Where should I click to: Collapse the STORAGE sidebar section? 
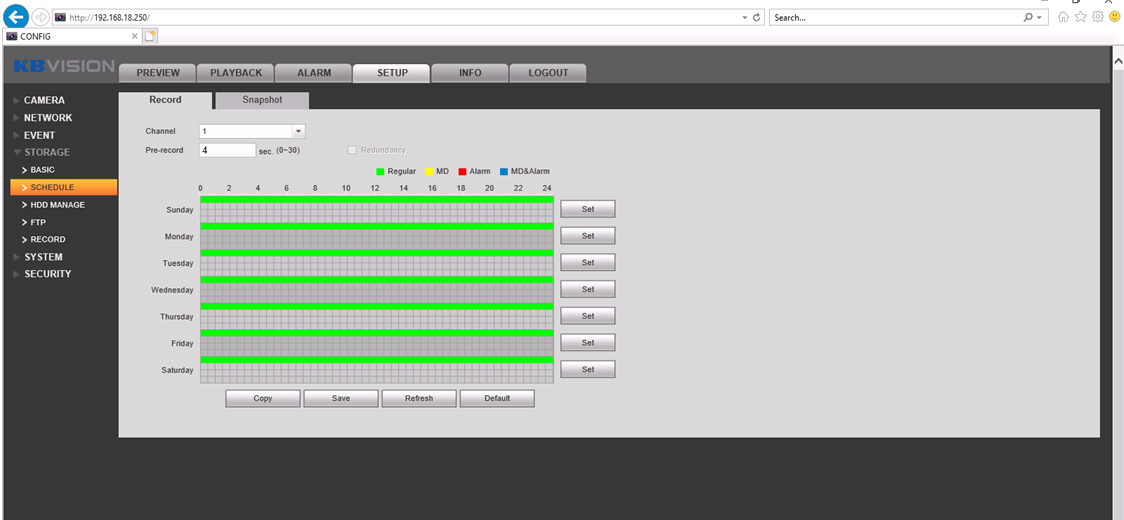point(46,152)
